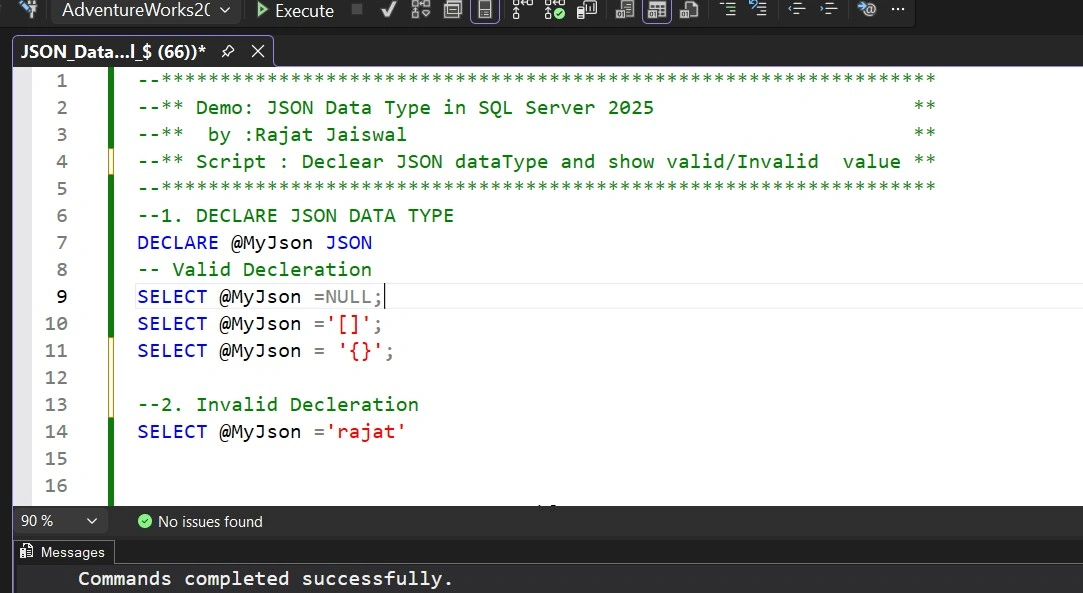The height and width of the screenshot is (593, 1083).
Task: Click the "--1. DECLARE JSON DATA TYPE" comment
Action: coord(296,216)
